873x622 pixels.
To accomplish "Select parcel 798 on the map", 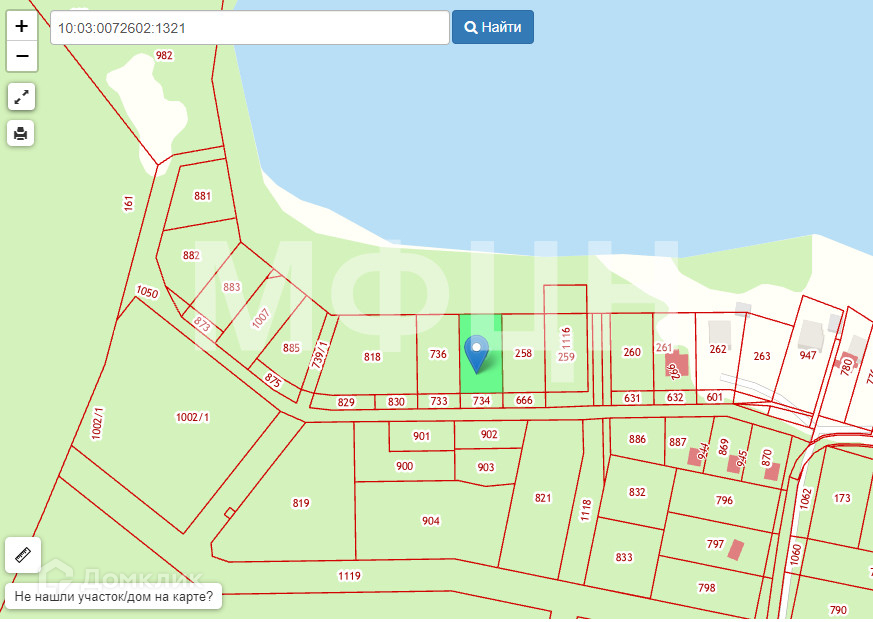I will point(707,588).
